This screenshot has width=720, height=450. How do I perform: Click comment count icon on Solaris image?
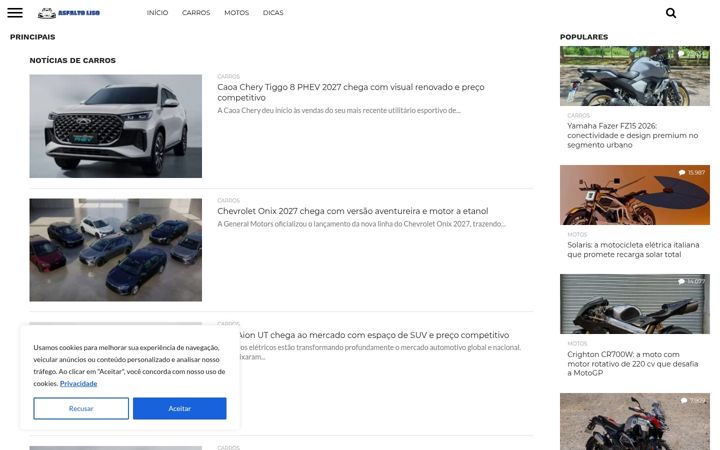tap(682, 172)
